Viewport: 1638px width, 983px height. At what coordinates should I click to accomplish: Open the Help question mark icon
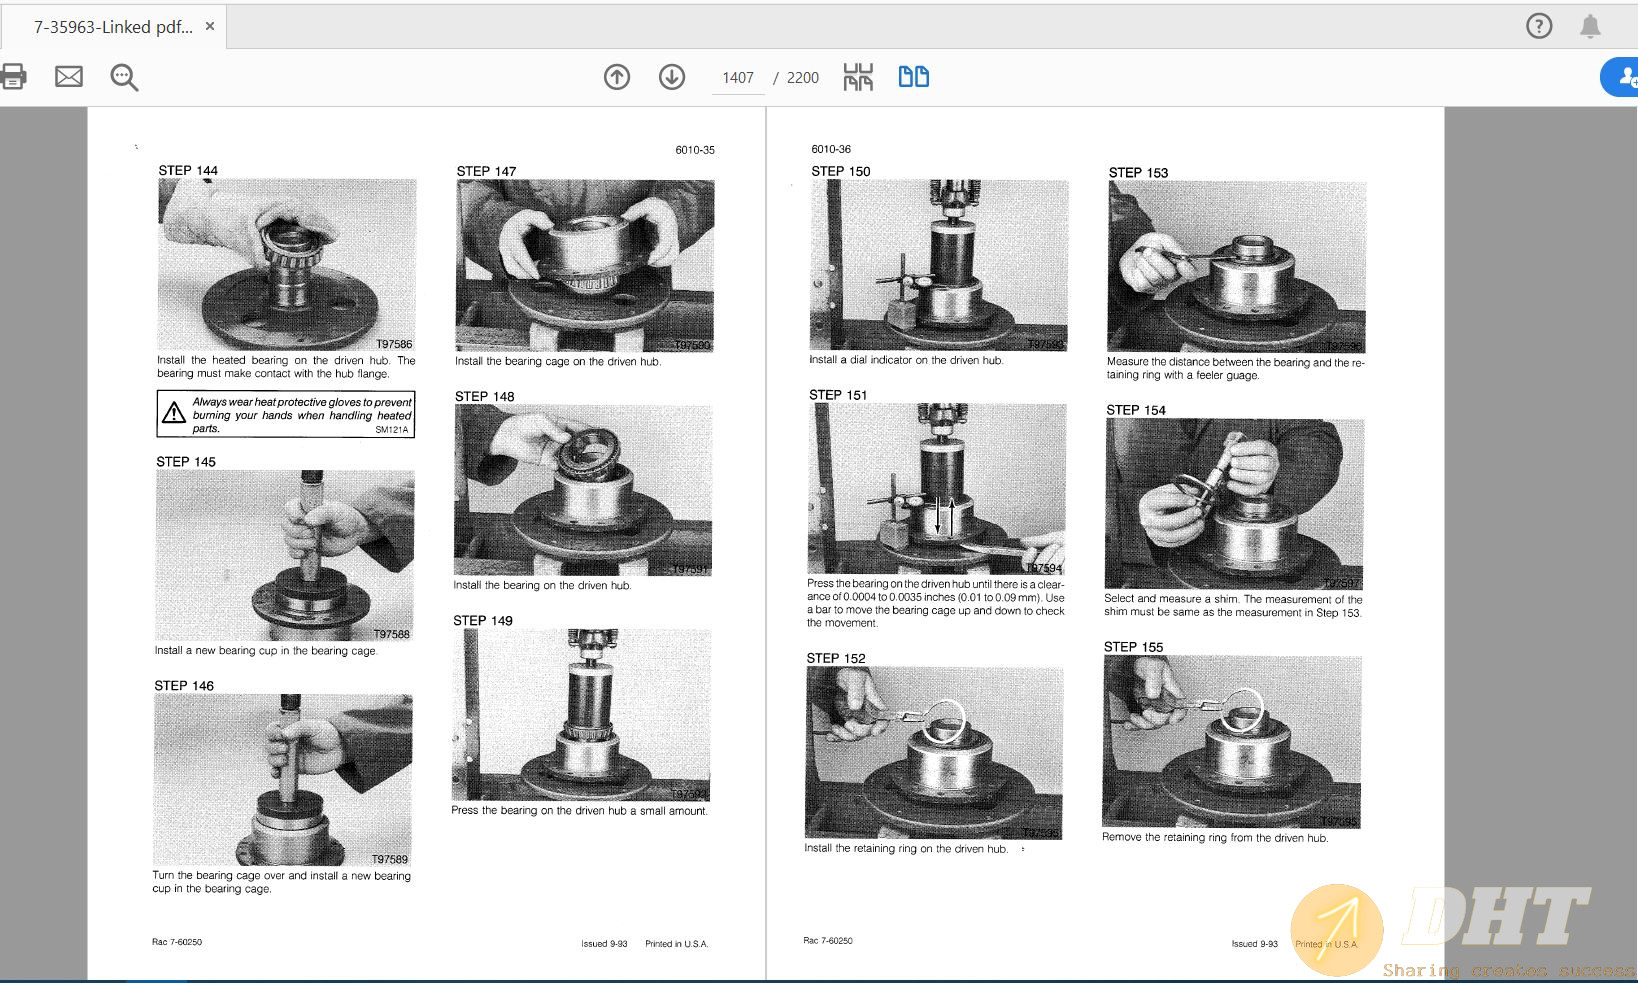1539,27
